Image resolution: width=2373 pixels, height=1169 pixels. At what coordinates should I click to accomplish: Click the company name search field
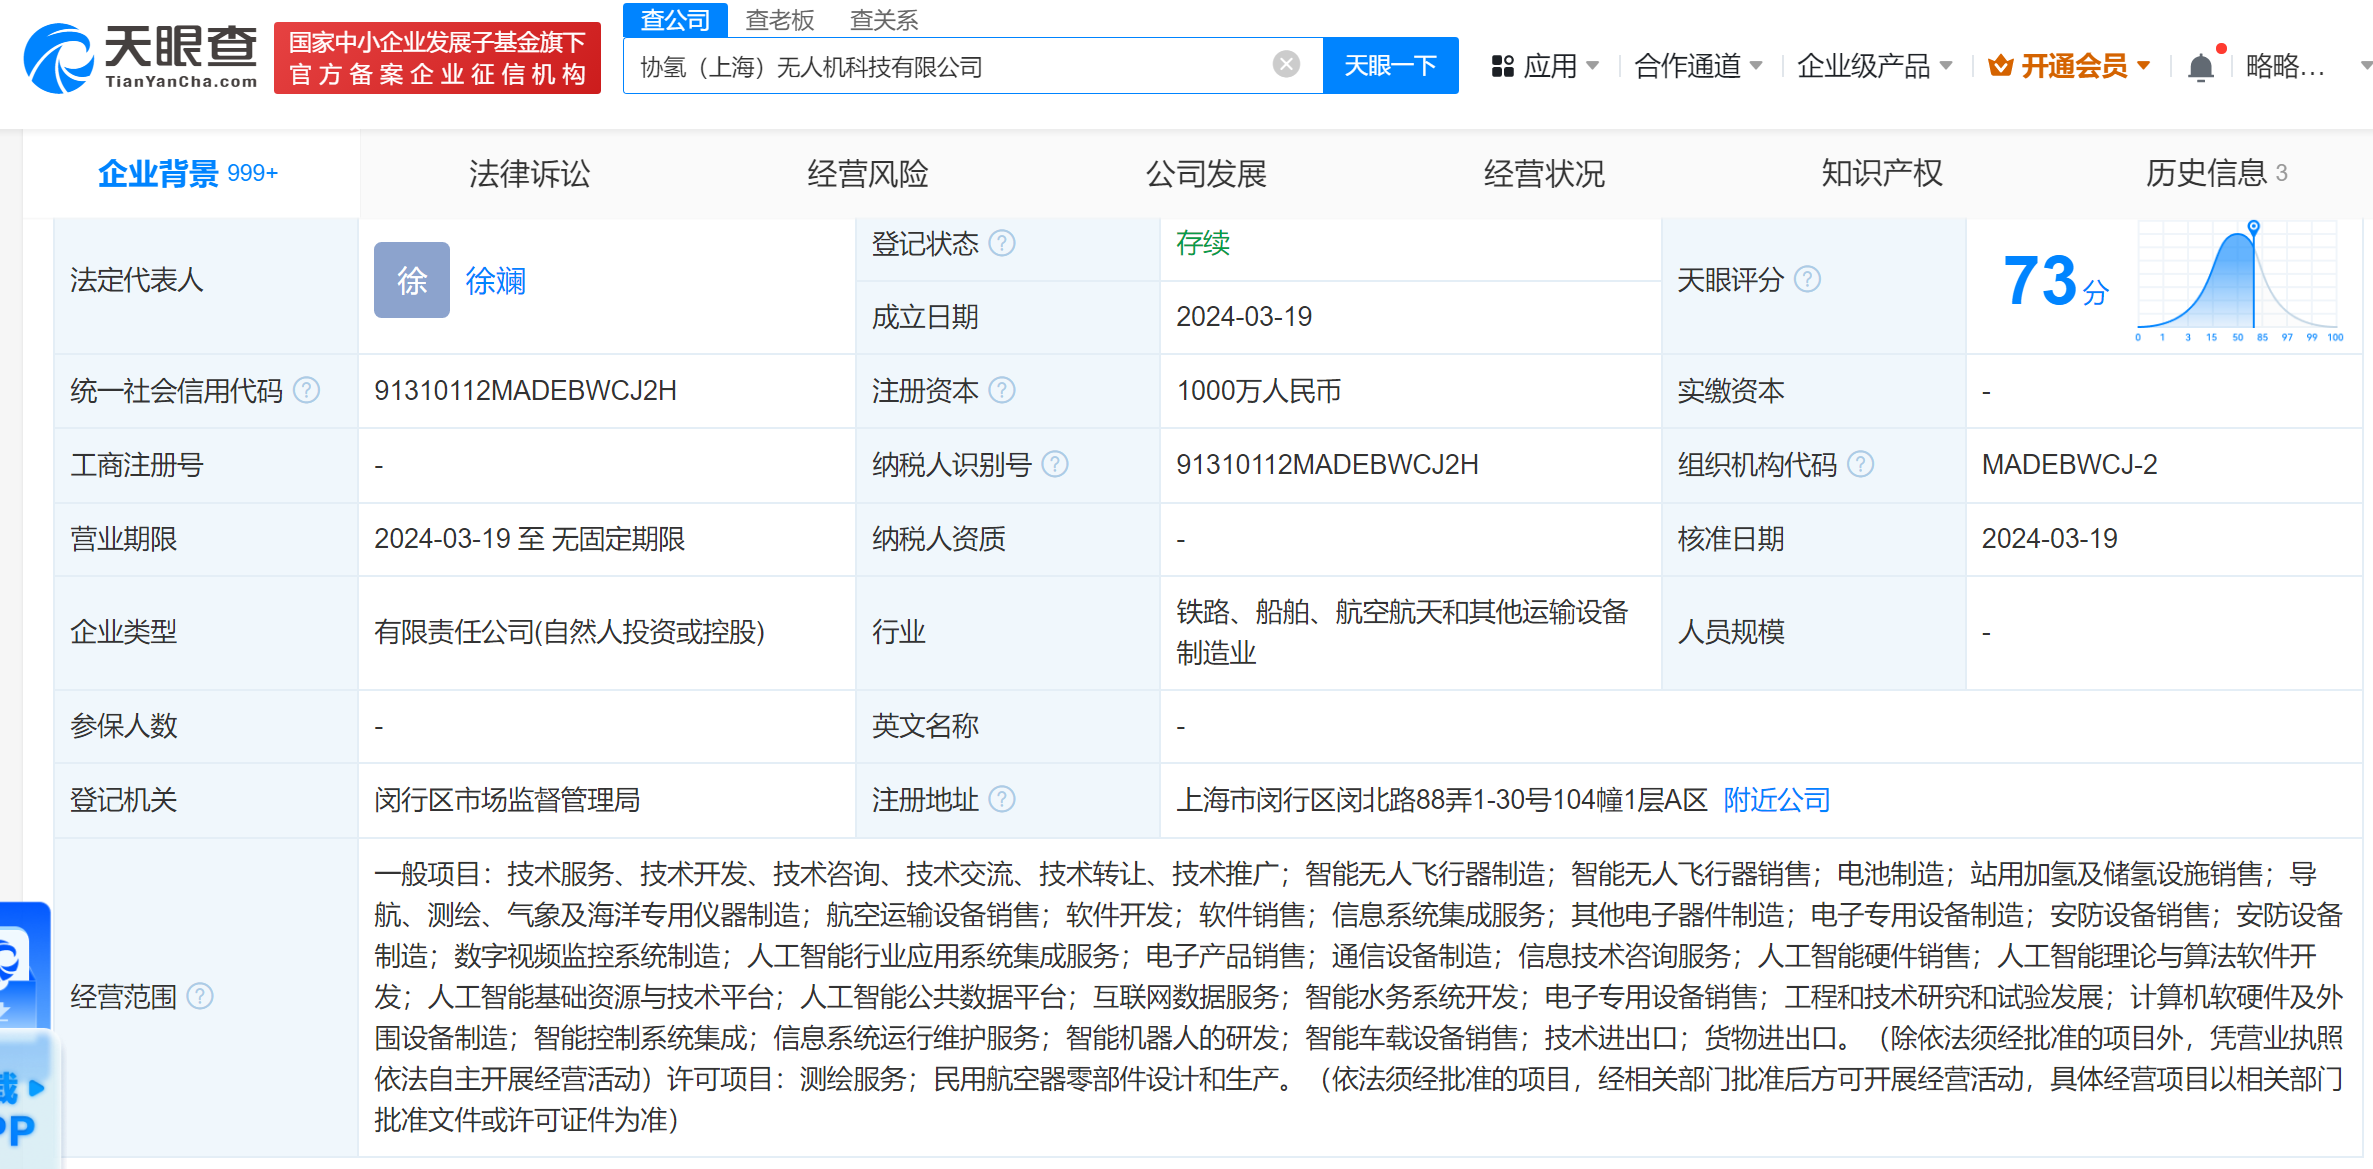(x=950, y=66)
